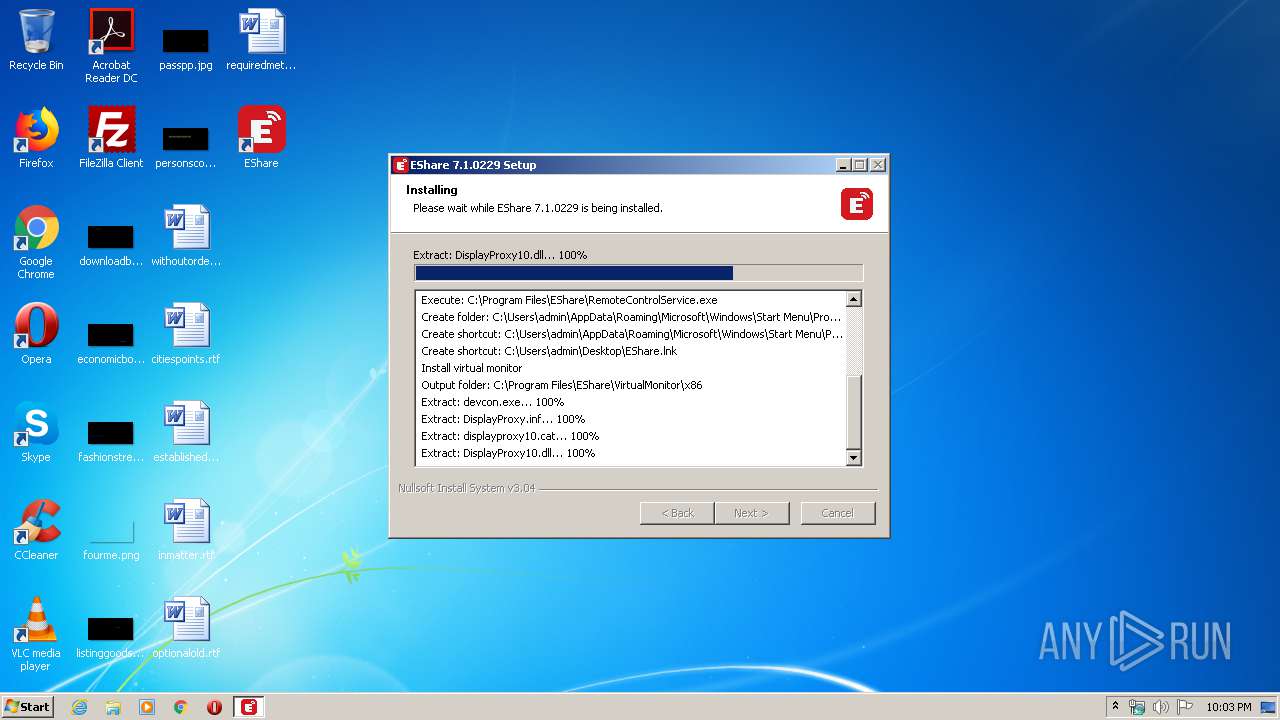This screenshot has height=720, width=1280.
Task: Click the Chrome icon in the taskbar
Action: coord(181,707)
